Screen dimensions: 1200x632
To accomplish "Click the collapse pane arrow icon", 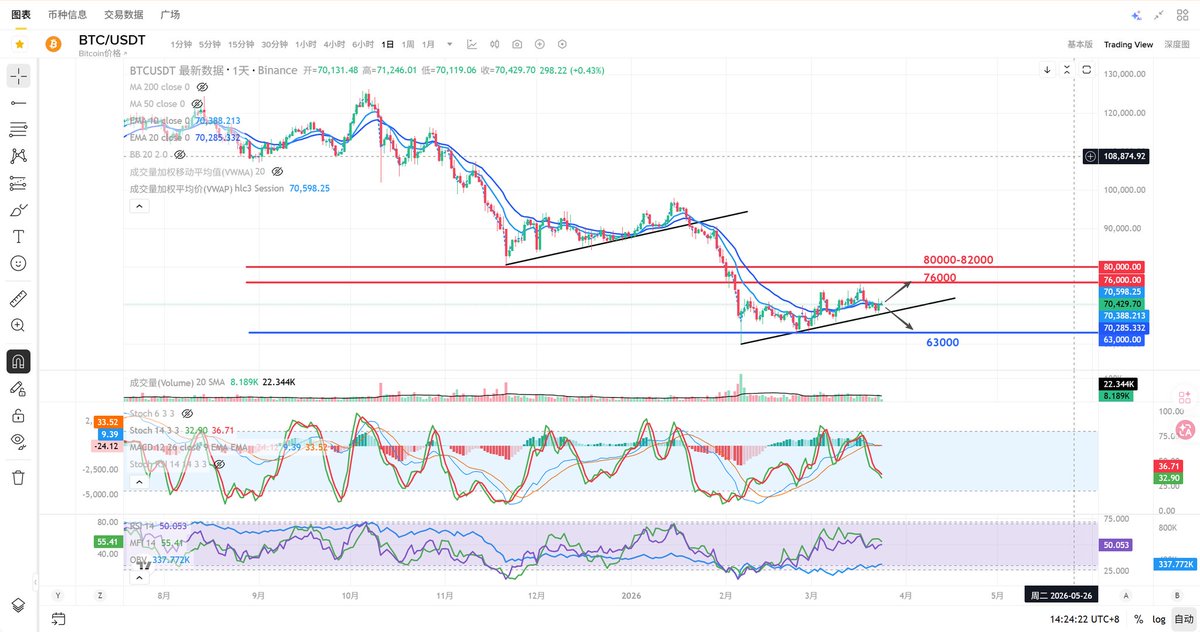I will [x=1068, y=70].
